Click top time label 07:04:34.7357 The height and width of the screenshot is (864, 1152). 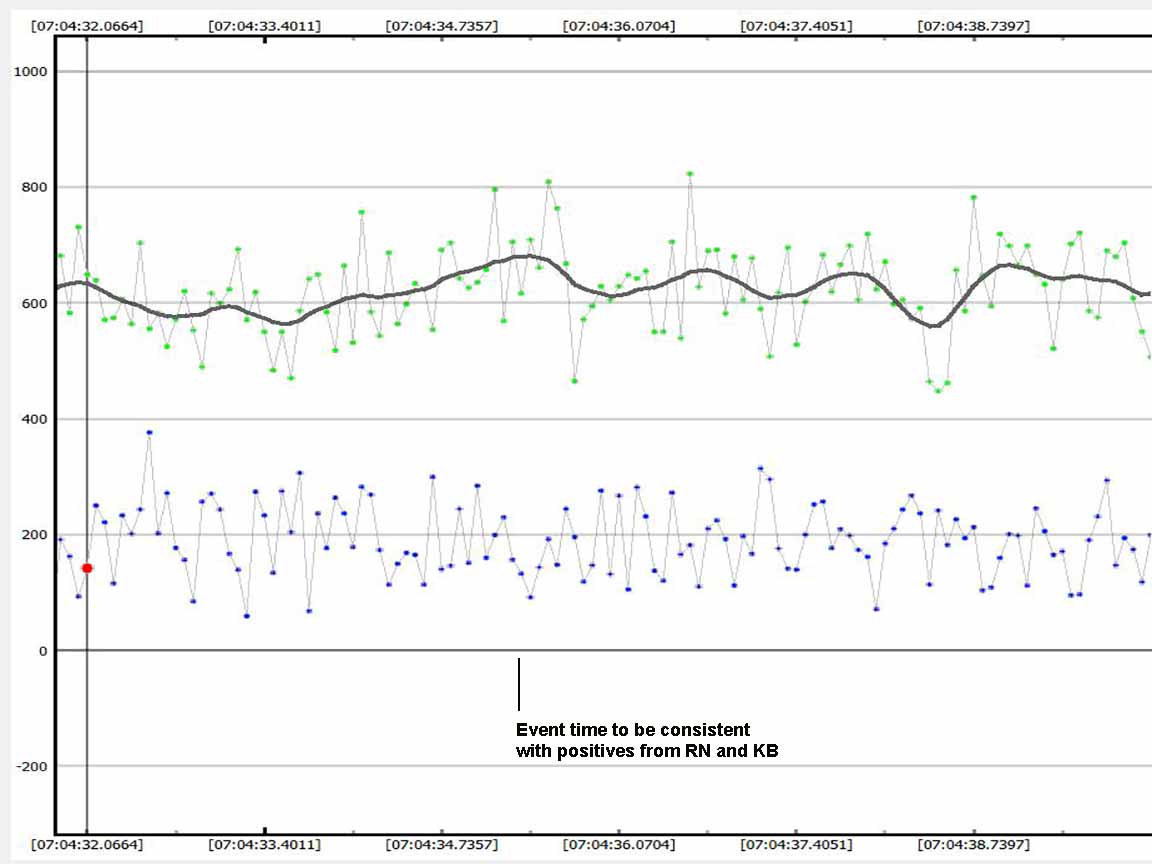[441, 26]
